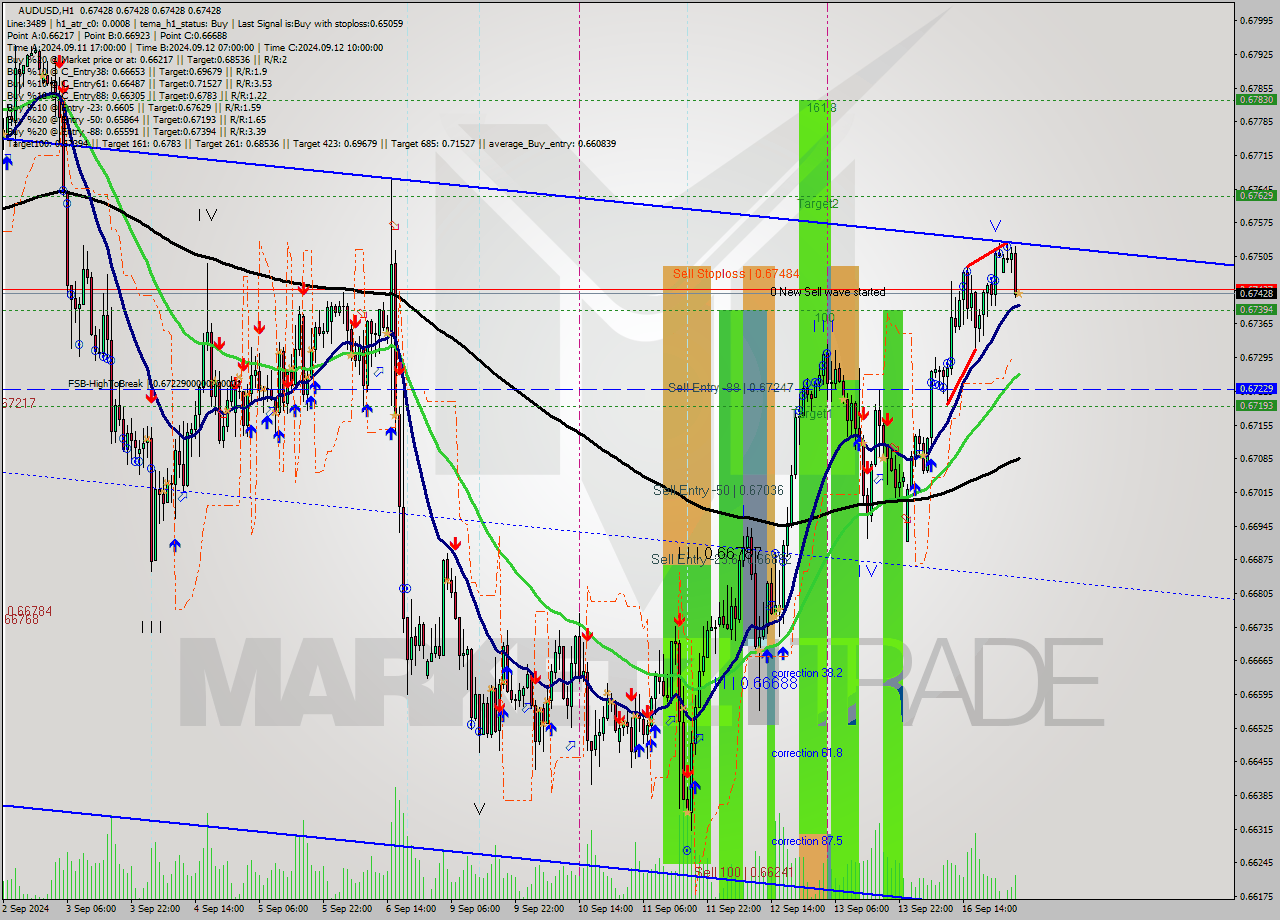Click the '16 Sep 14:00' time label

[990, 909]
